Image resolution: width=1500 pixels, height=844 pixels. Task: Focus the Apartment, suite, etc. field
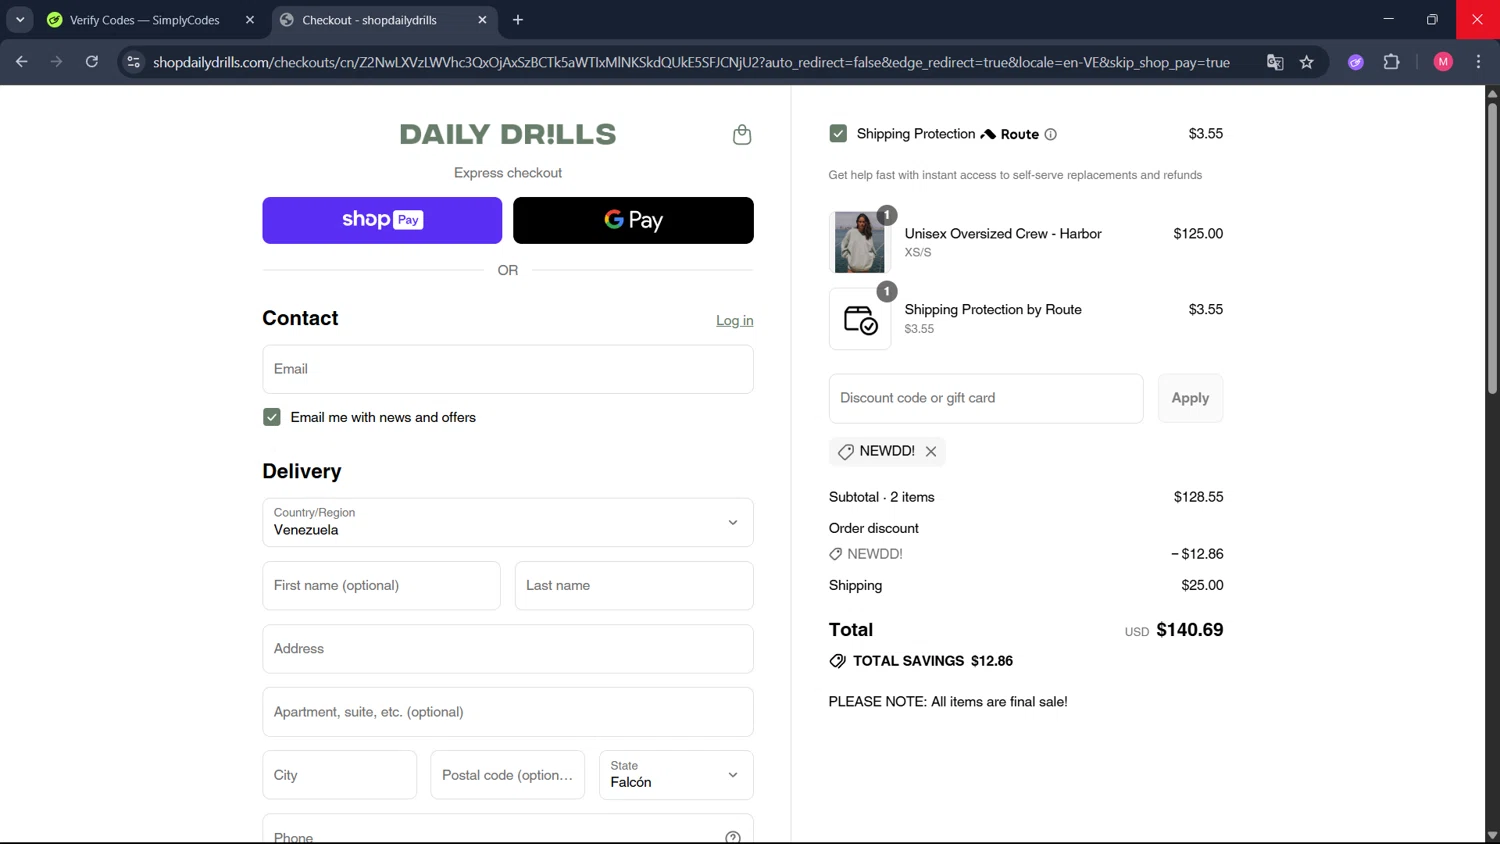(x=508, y=712)
